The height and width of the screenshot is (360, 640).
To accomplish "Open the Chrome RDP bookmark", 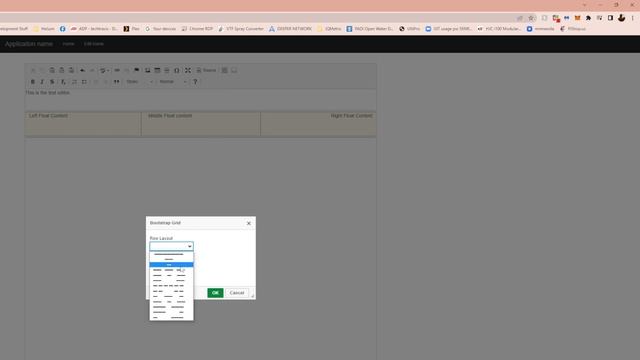I will [x=198, y=29].
